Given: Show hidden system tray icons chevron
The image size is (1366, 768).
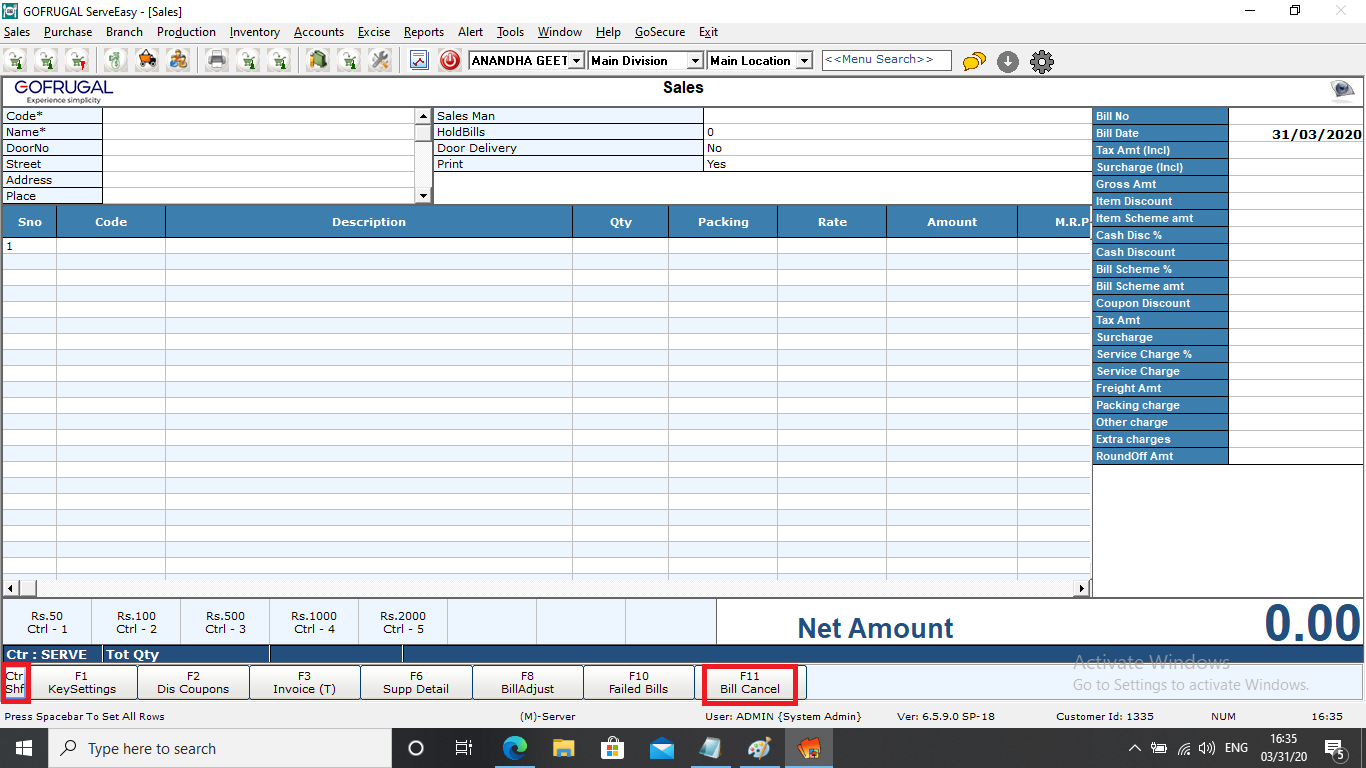Looking at the screenshot, I should pyautogui.click(x=1135, y=748).
